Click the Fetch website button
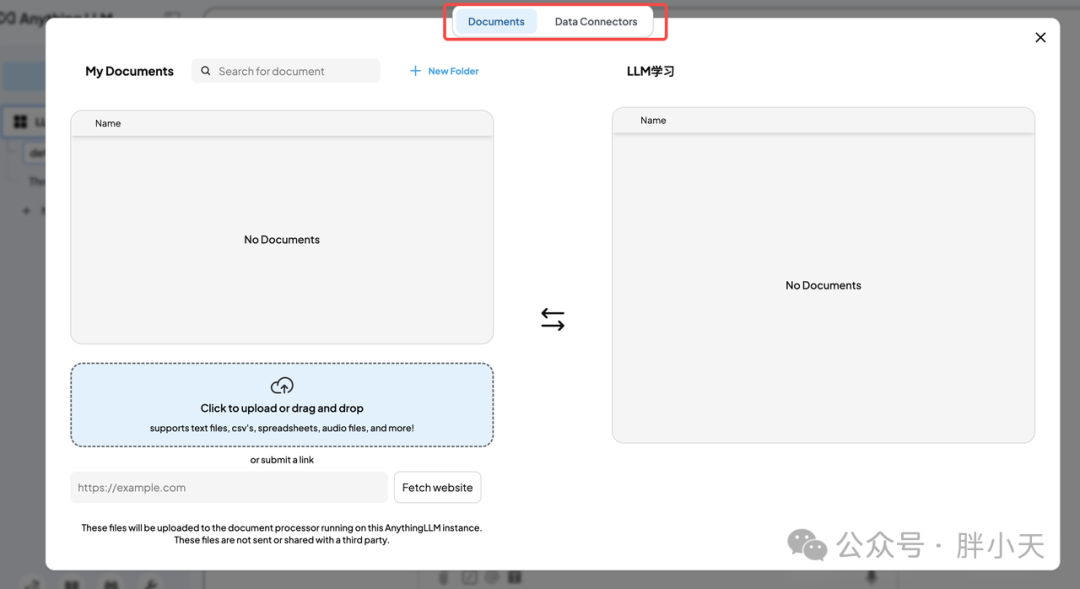This screenshot has height=589, width=1080. point(437,488)
